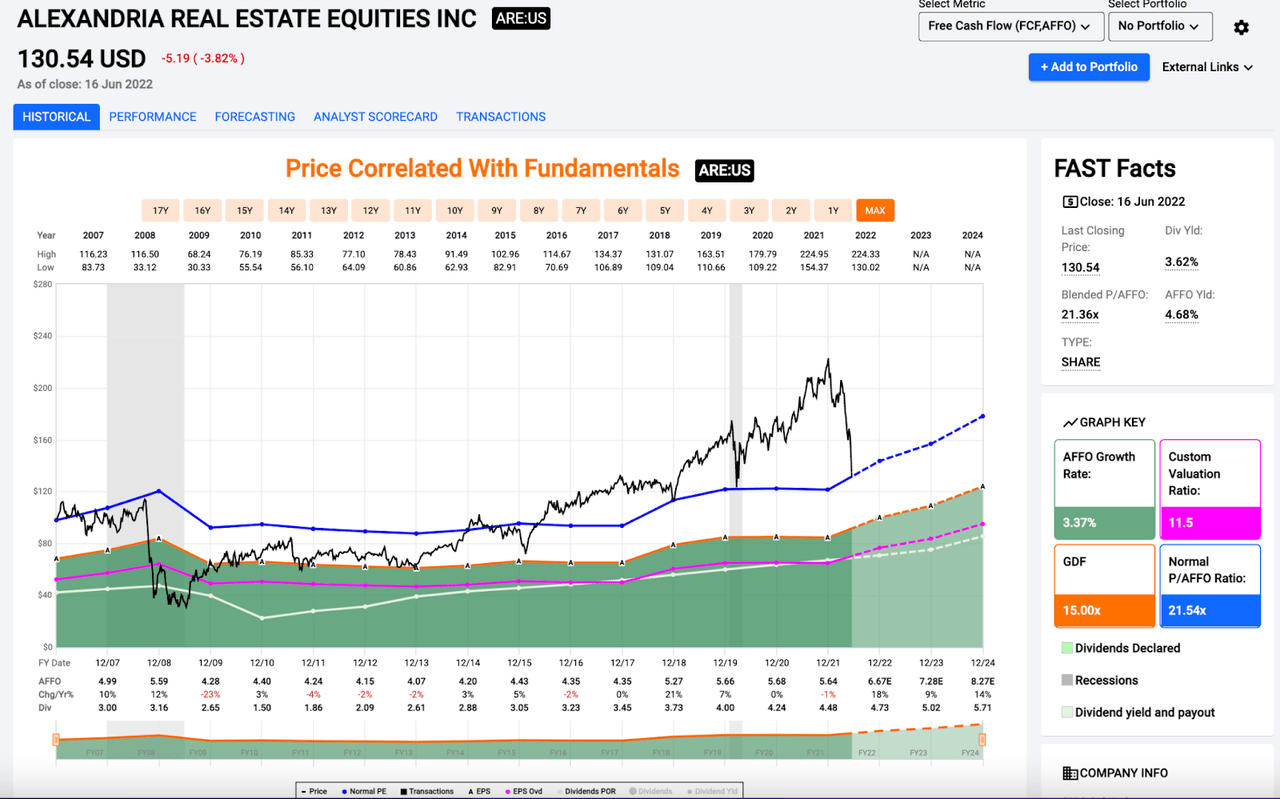This screenshot has height=799, width=1280.
Task: Click the 2021 High value 224.95
Action: [x=828, y=254]
